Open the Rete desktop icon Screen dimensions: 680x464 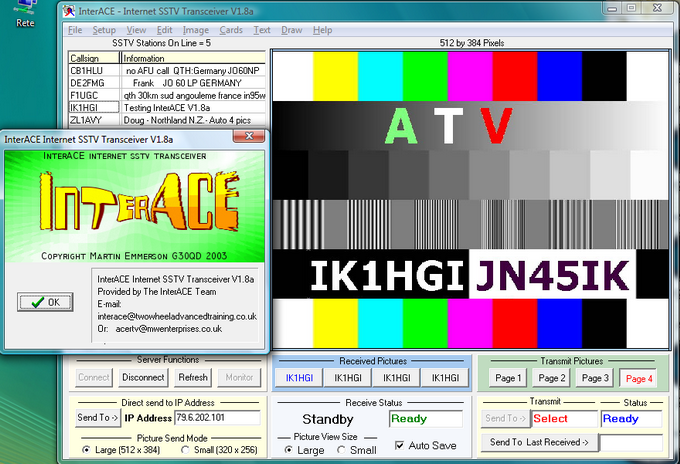pyautogui.click(x=25, y=13)
